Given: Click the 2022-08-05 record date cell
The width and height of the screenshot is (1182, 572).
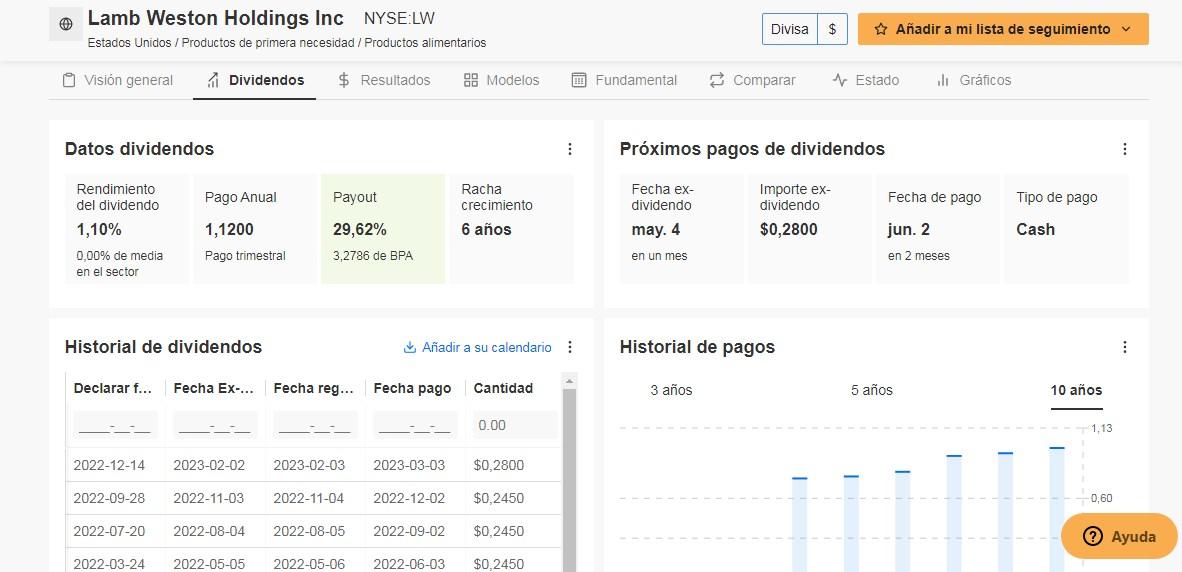Looking at the screenshot, I should 309,532.
